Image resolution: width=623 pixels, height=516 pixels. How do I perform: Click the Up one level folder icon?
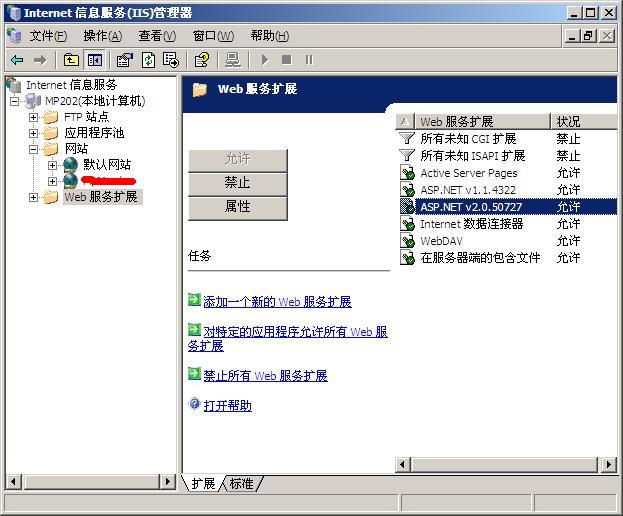point(72,60)
